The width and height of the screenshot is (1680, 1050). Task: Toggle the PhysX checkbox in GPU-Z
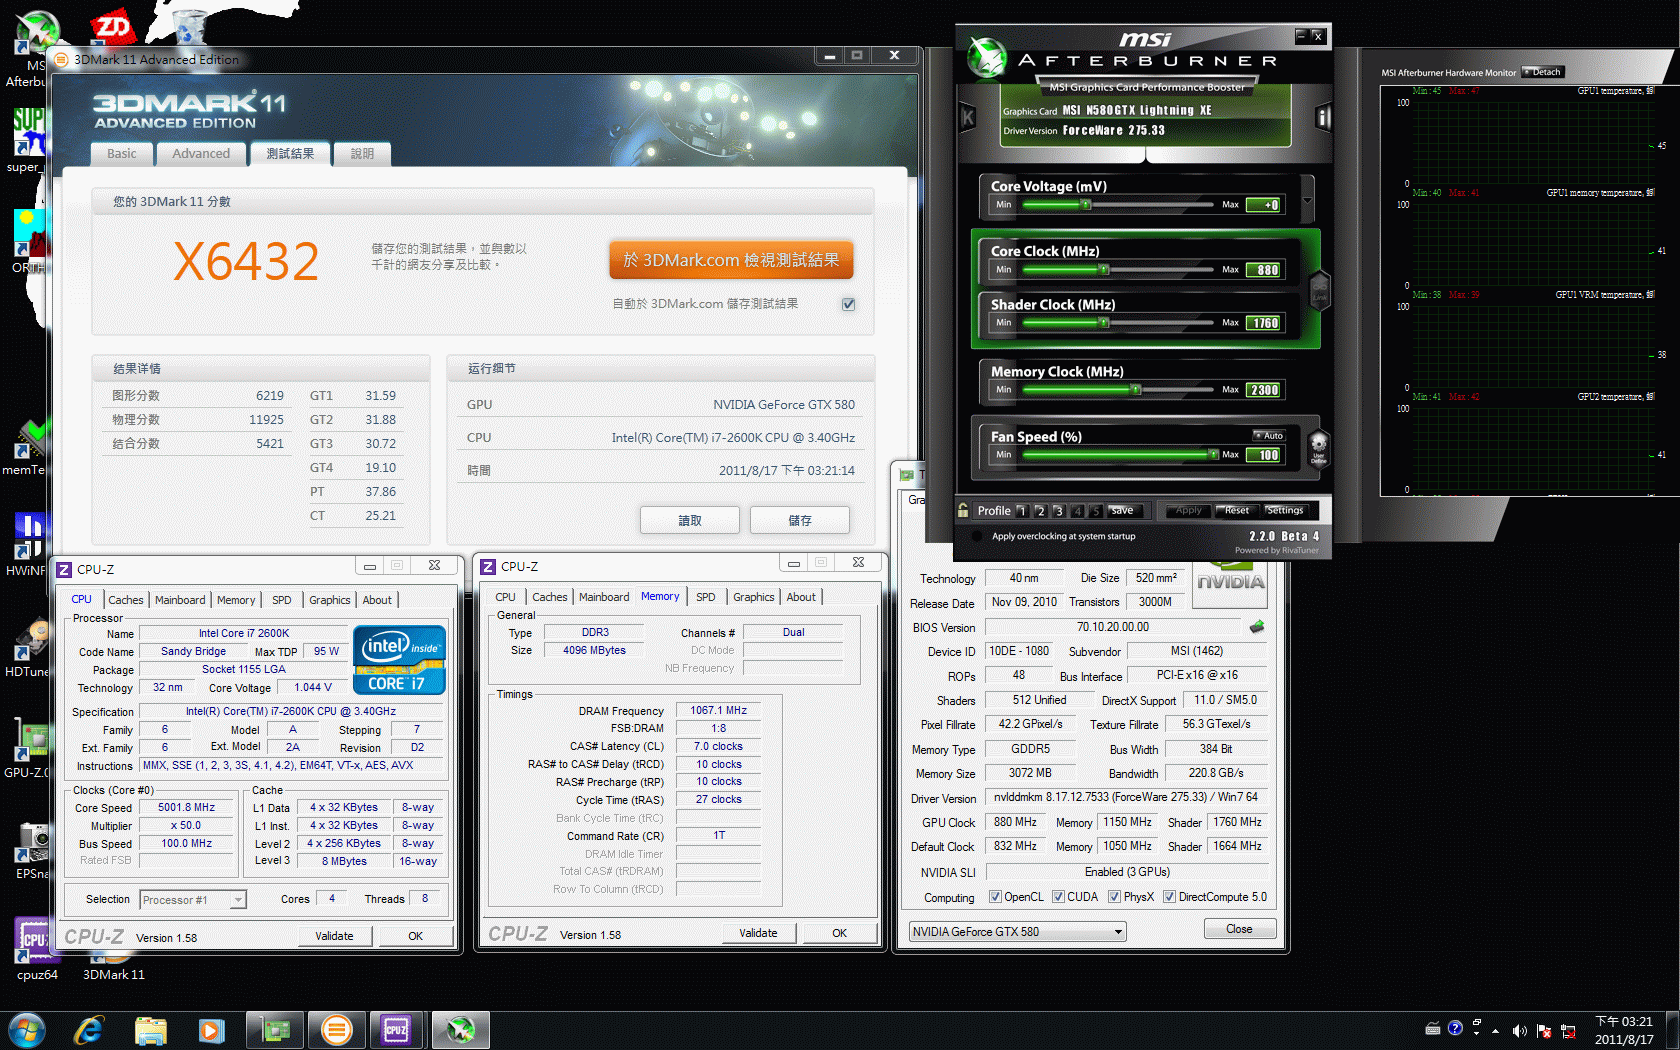[1114, 897]
